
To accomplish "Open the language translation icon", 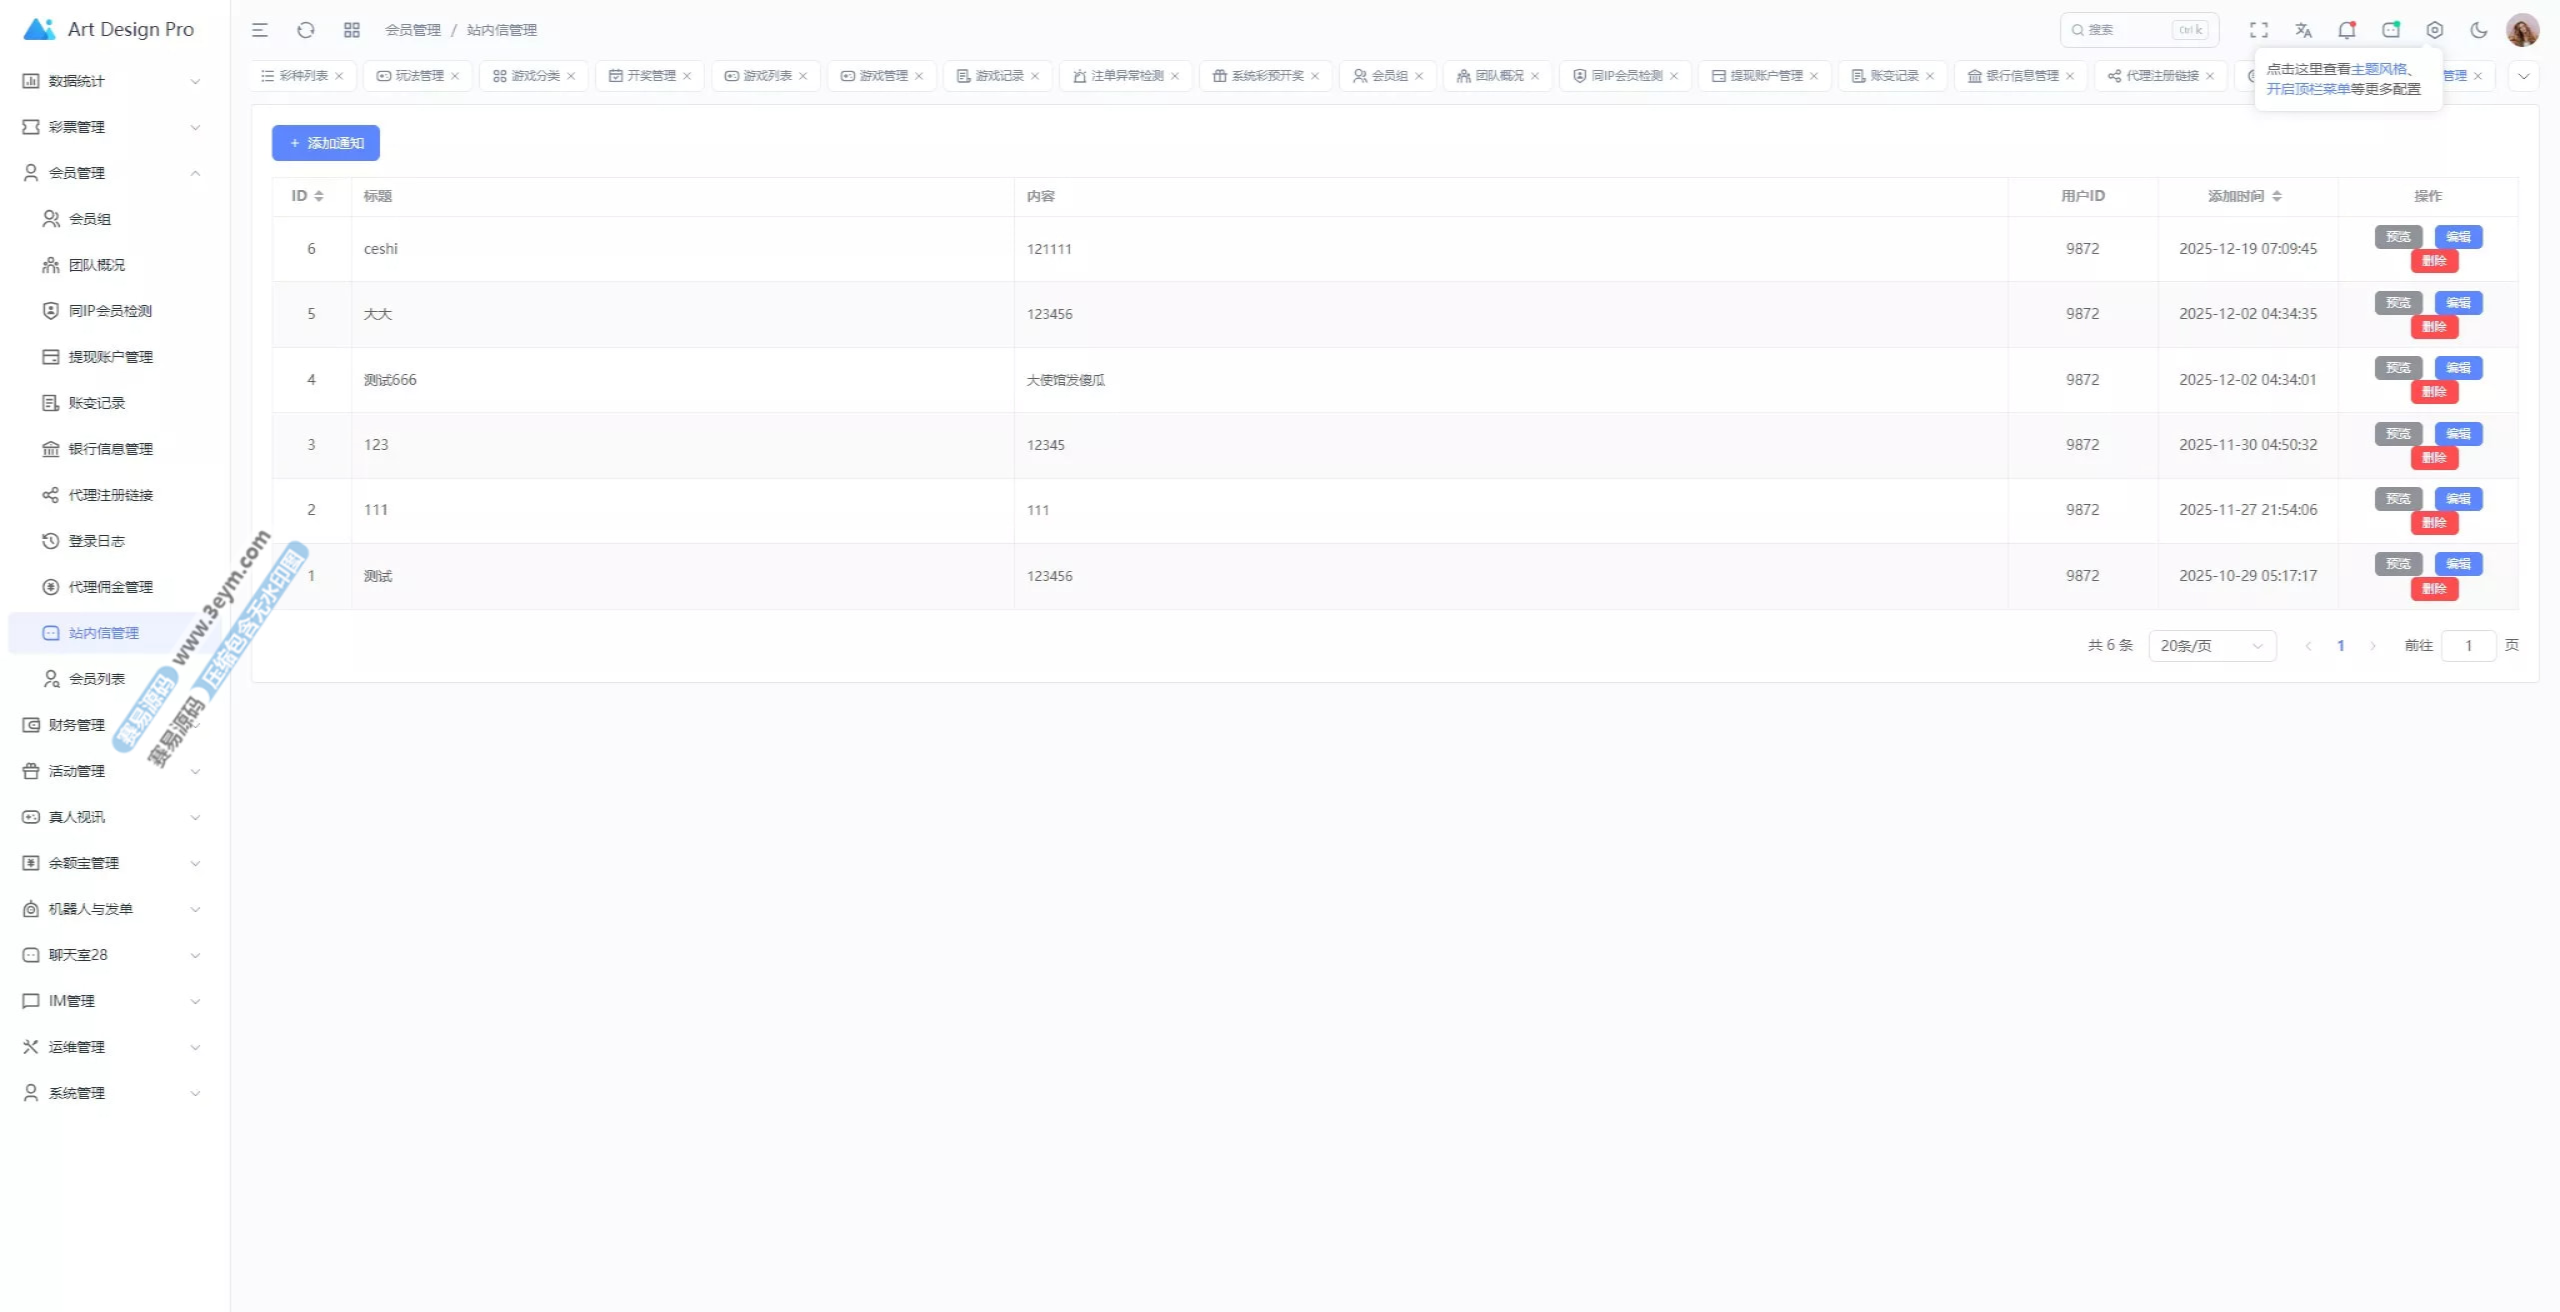I will 2303,30.
